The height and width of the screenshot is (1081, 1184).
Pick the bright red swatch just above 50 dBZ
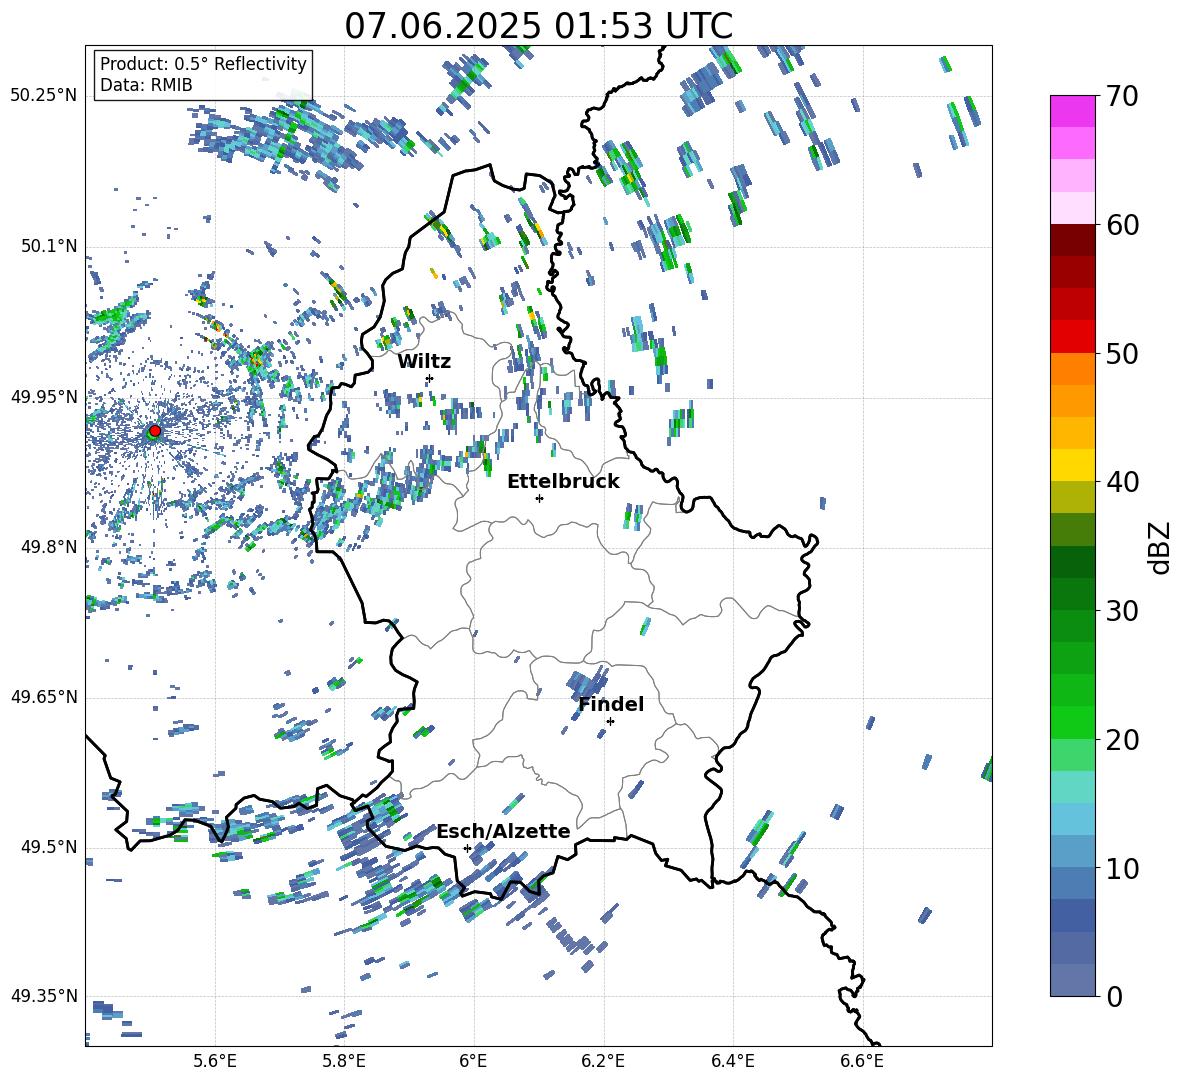(x=1072, y=337)
